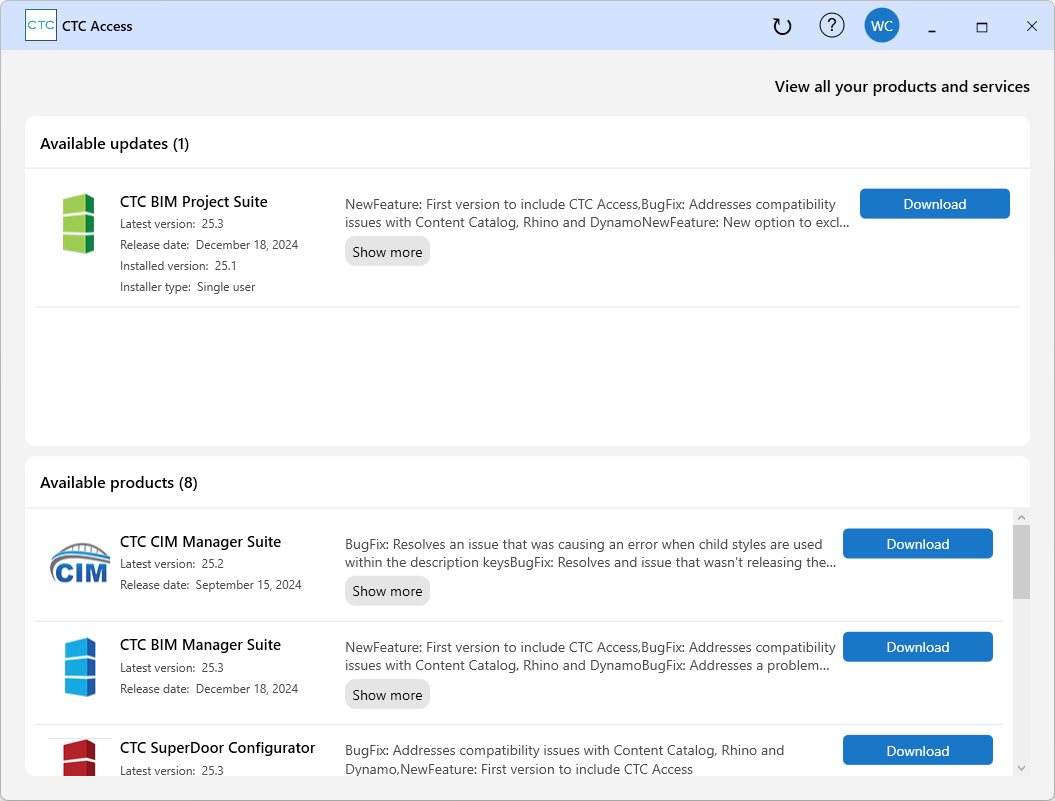Open View all your products and services
This screenshot has height=801, width=1055.
coord(901,87)
